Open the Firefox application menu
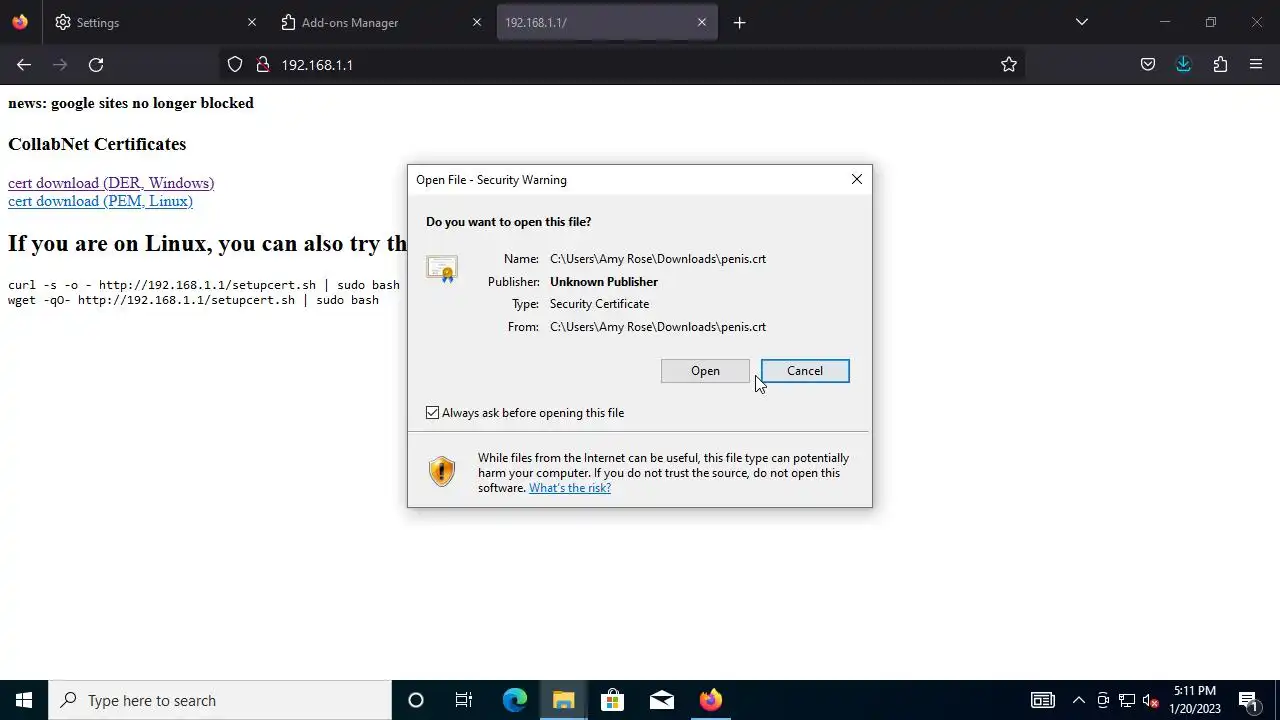This screenshot has width=1280, height=720. (1256, 65)
